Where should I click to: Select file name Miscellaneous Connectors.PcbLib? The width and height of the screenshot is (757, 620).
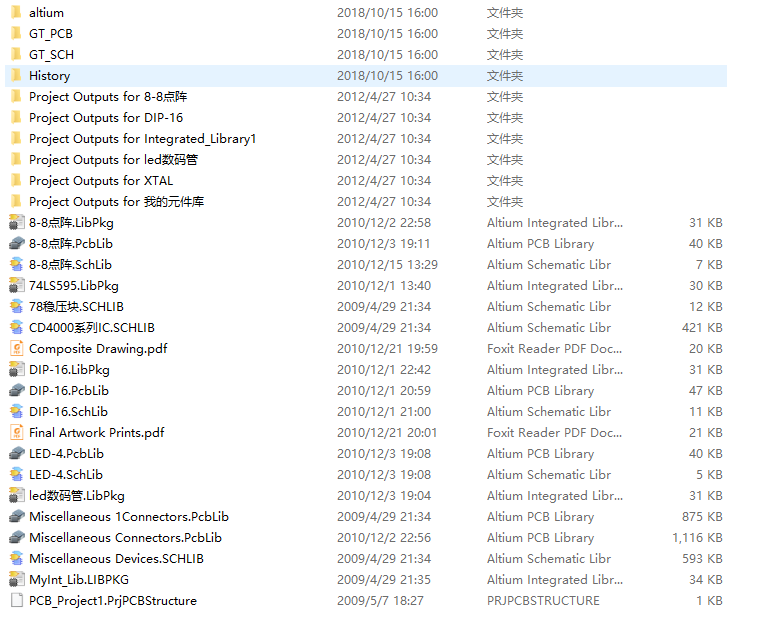pyautogui.click(x=126, y=538)
